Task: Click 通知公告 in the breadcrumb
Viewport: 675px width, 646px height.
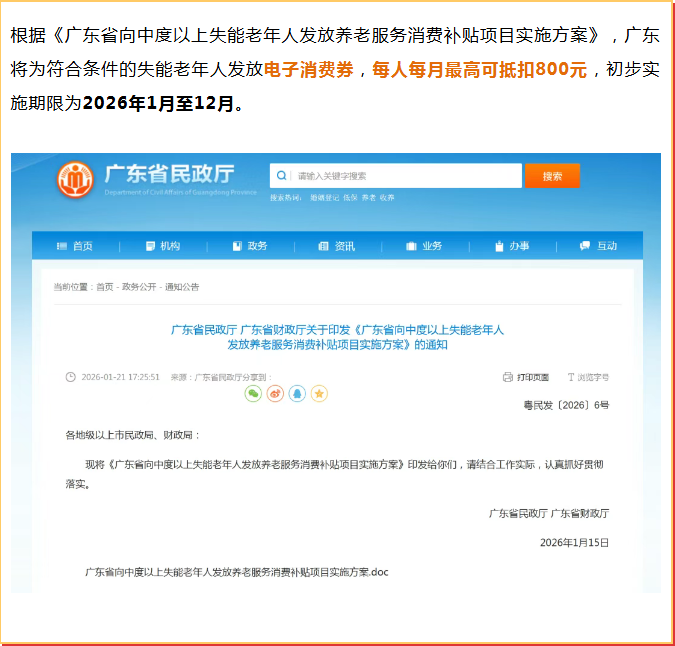Action: [x=182, y=287]
